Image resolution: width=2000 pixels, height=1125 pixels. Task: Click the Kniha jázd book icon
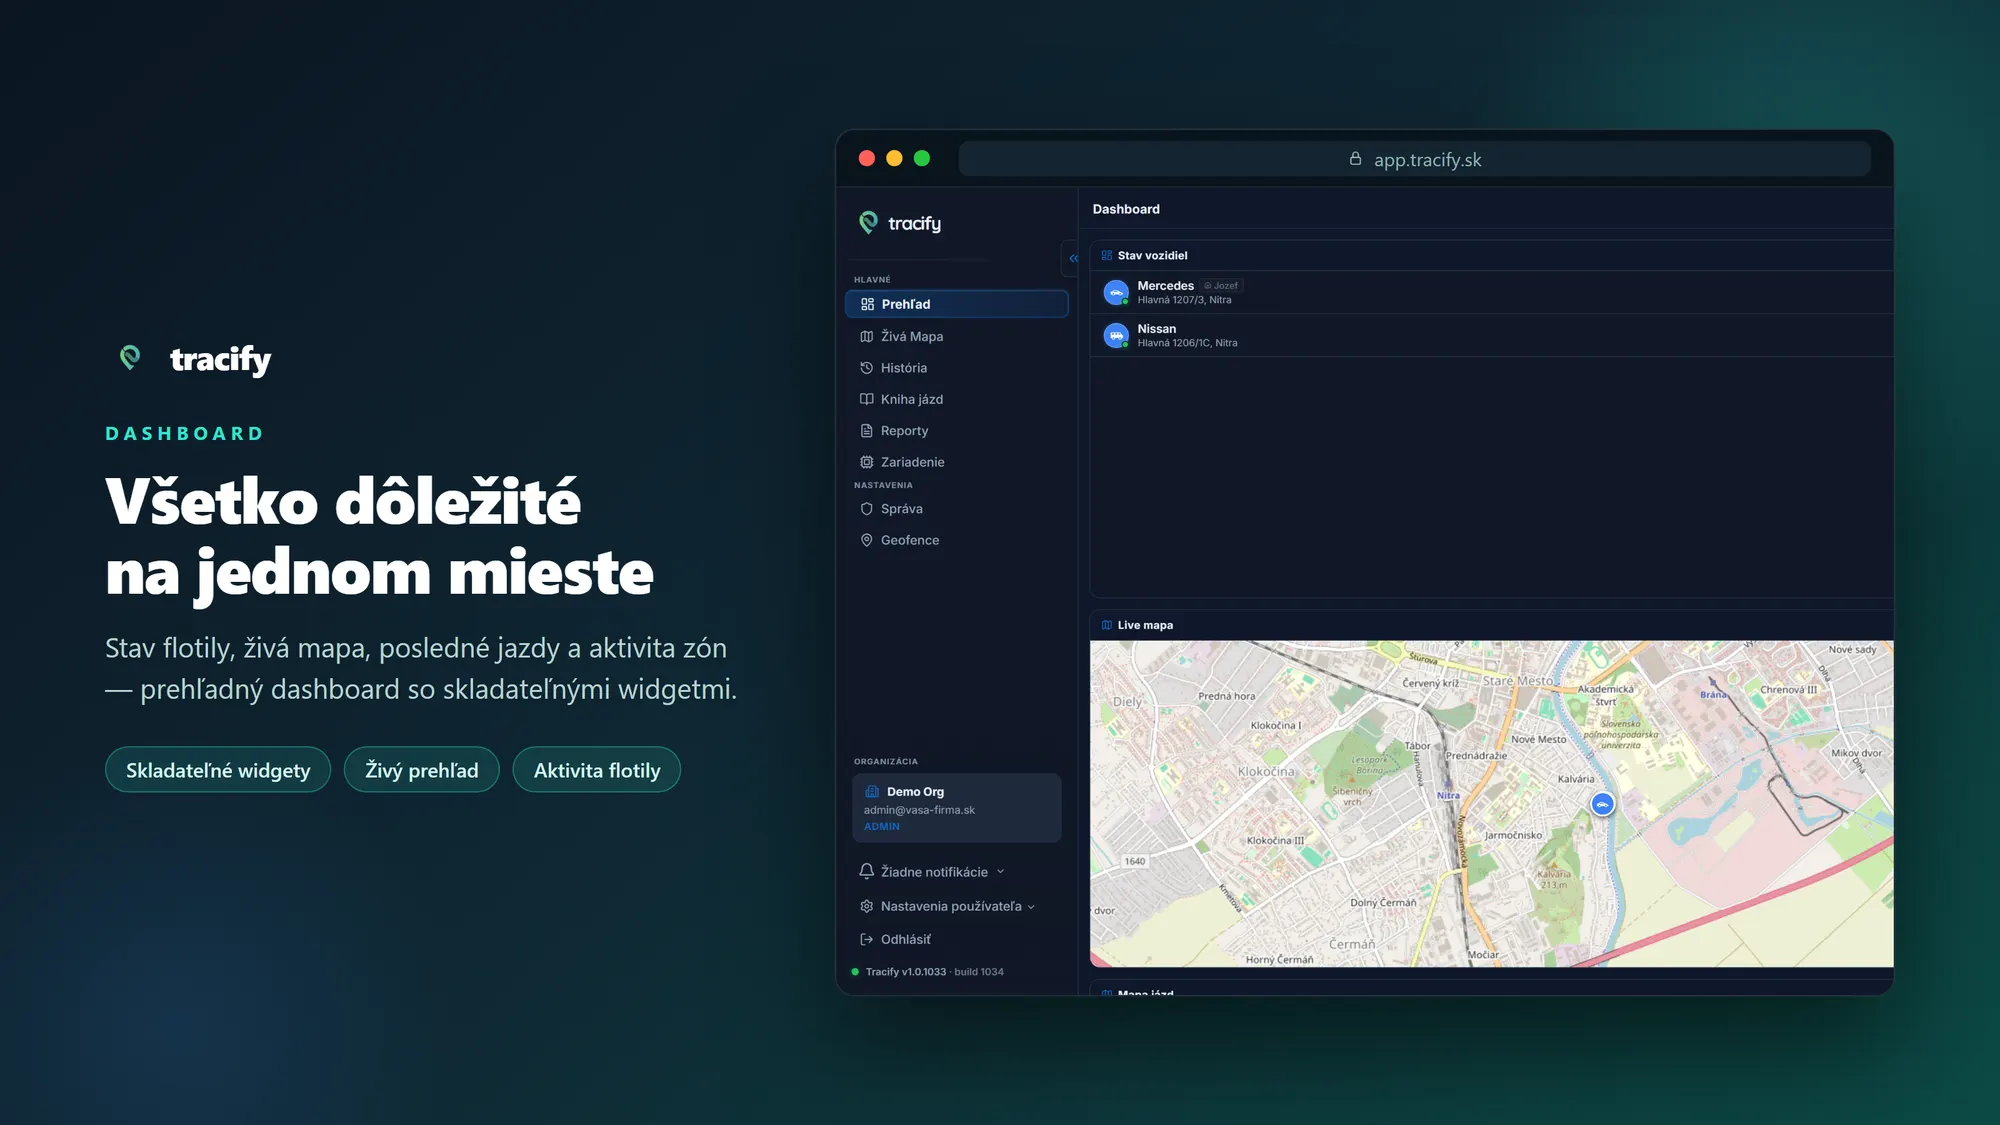pyautogui.click(x=867, y=399)
